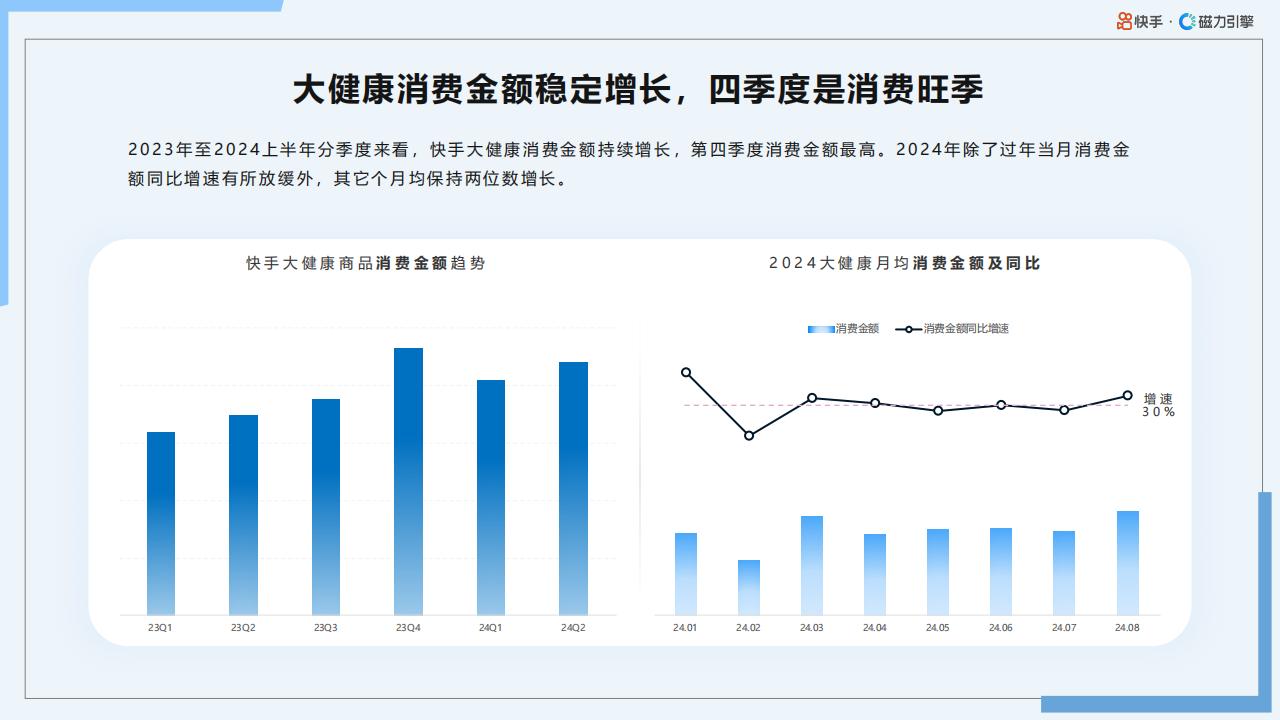Image resolution: width=1280 pixels, height=720 pixels.
Task: Click the 消费金额 legend text
Action: coord(857,329)
